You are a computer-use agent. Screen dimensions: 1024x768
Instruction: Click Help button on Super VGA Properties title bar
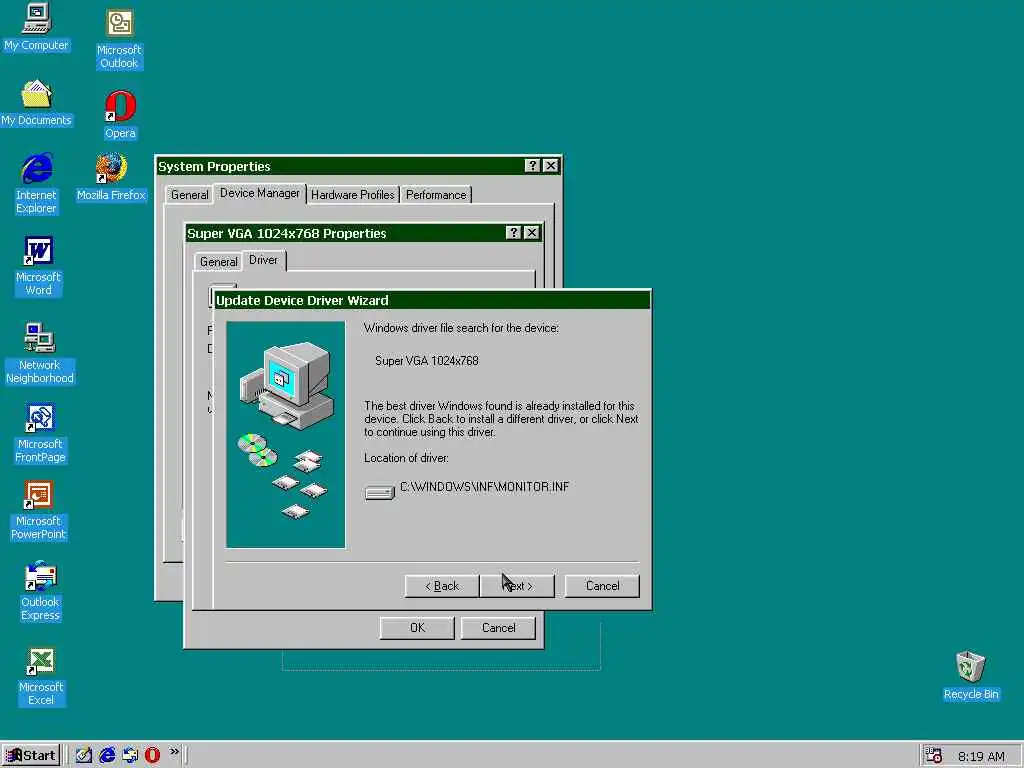[513, 232]
